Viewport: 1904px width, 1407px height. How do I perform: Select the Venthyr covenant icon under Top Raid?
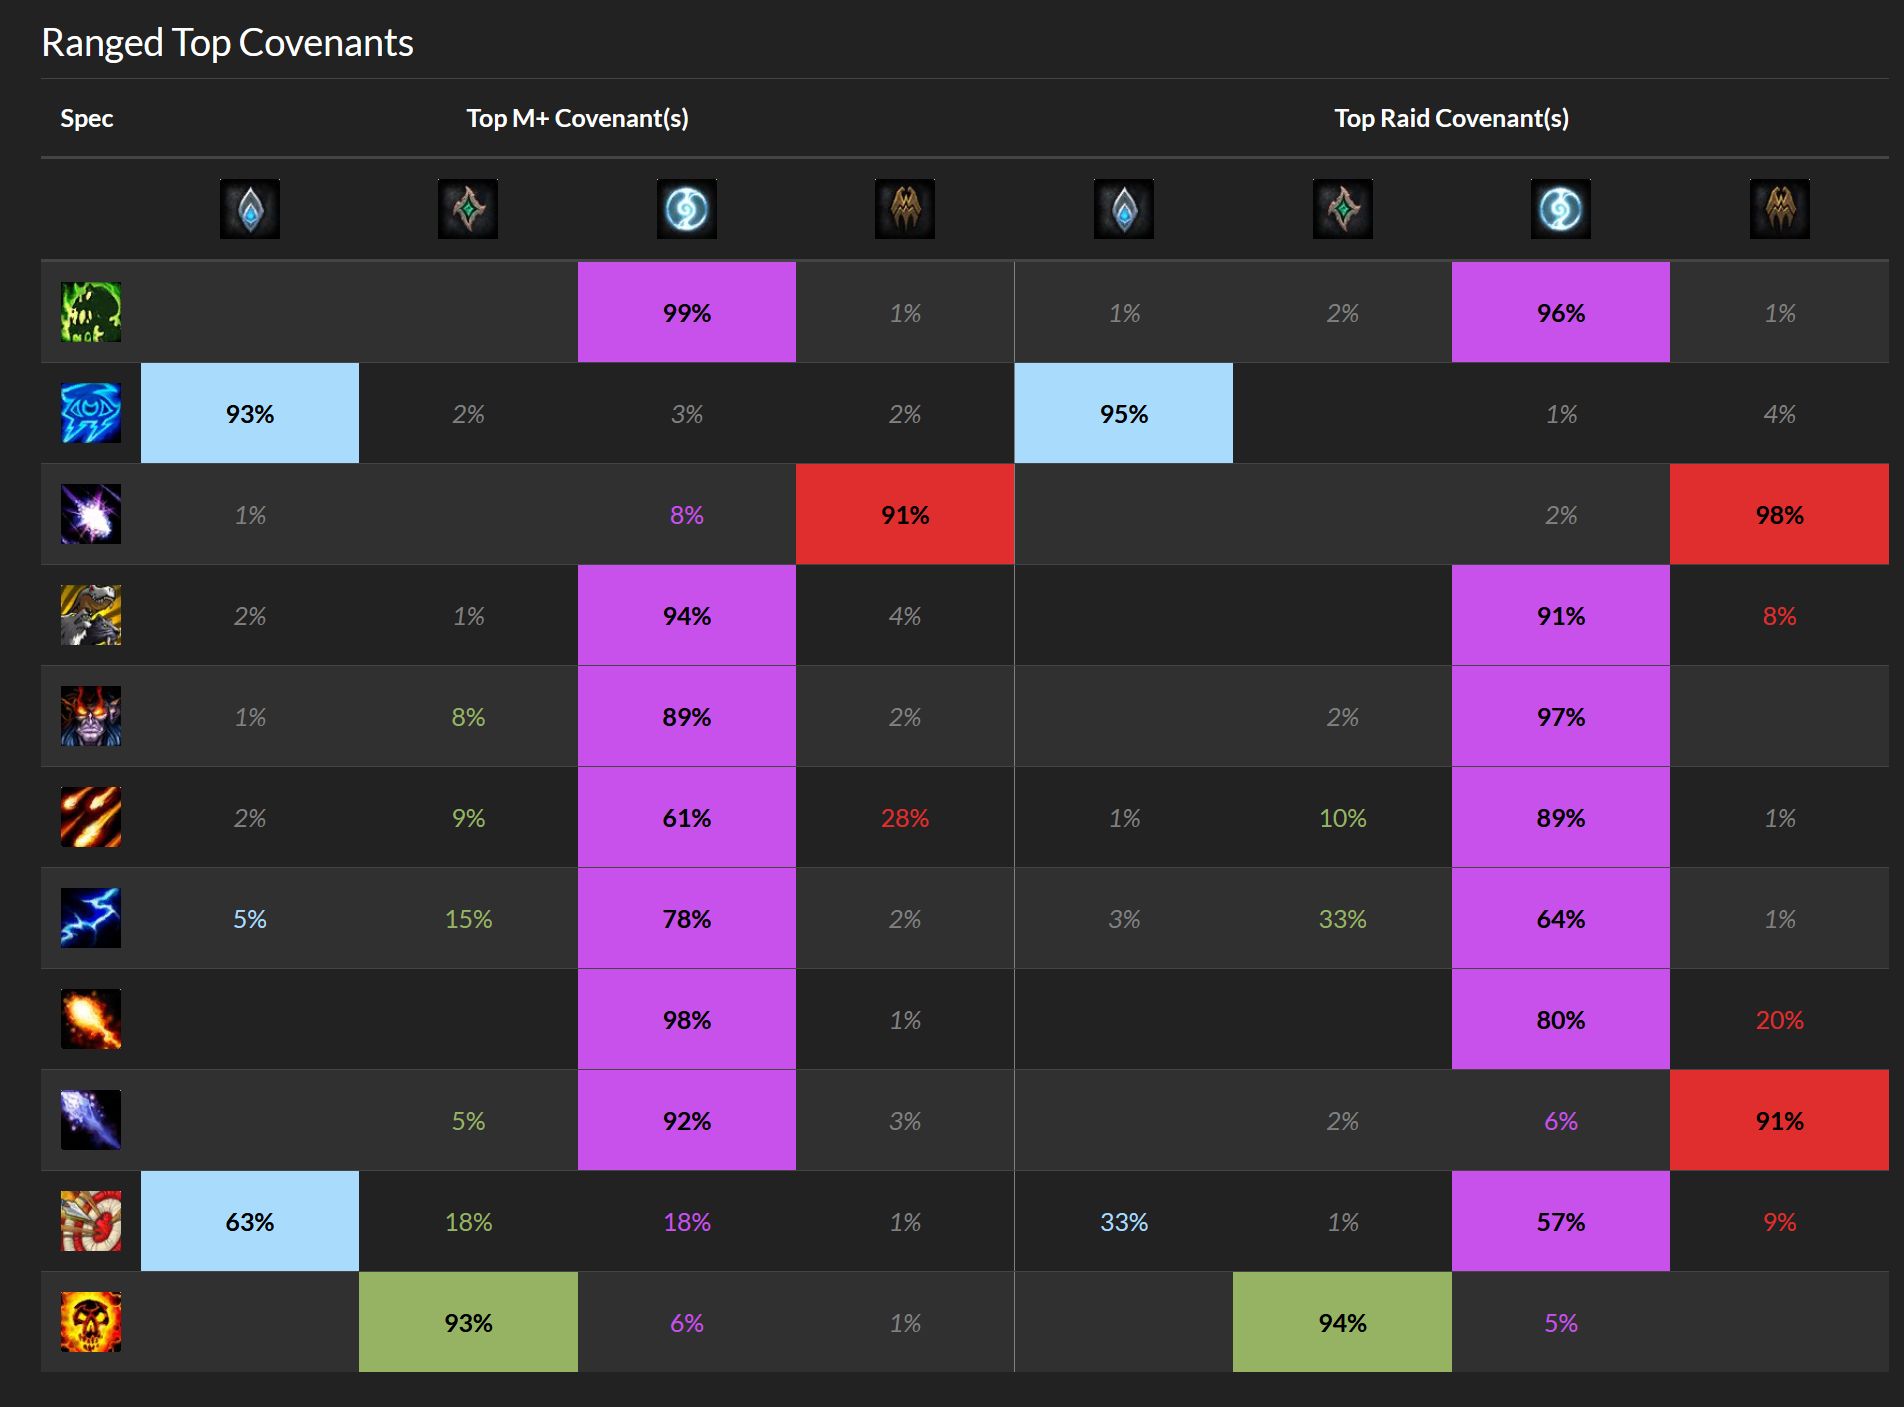coord(1780,209)
